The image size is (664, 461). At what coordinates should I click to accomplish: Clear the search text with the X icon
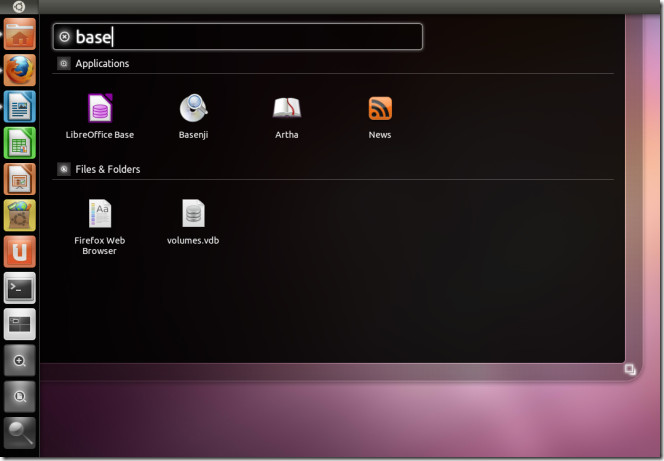[65, 37]
